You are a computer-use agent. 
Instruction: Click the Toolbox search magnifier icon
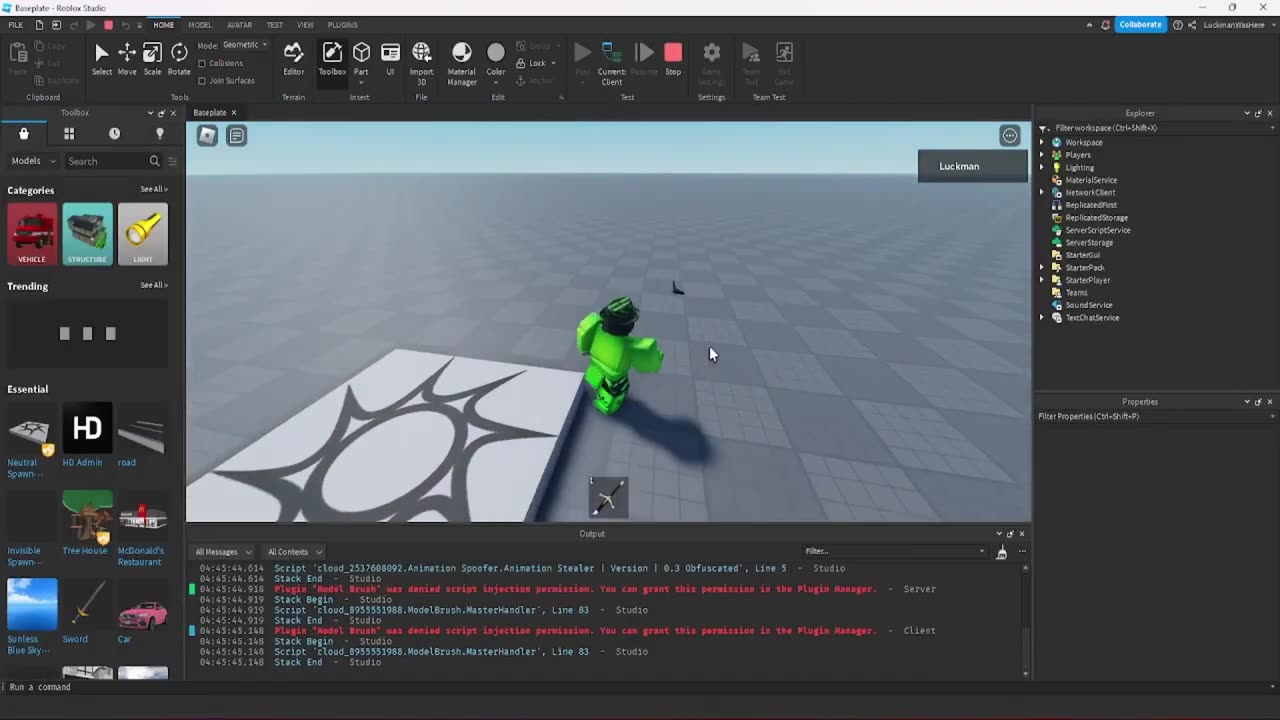(x=154, y=161)
